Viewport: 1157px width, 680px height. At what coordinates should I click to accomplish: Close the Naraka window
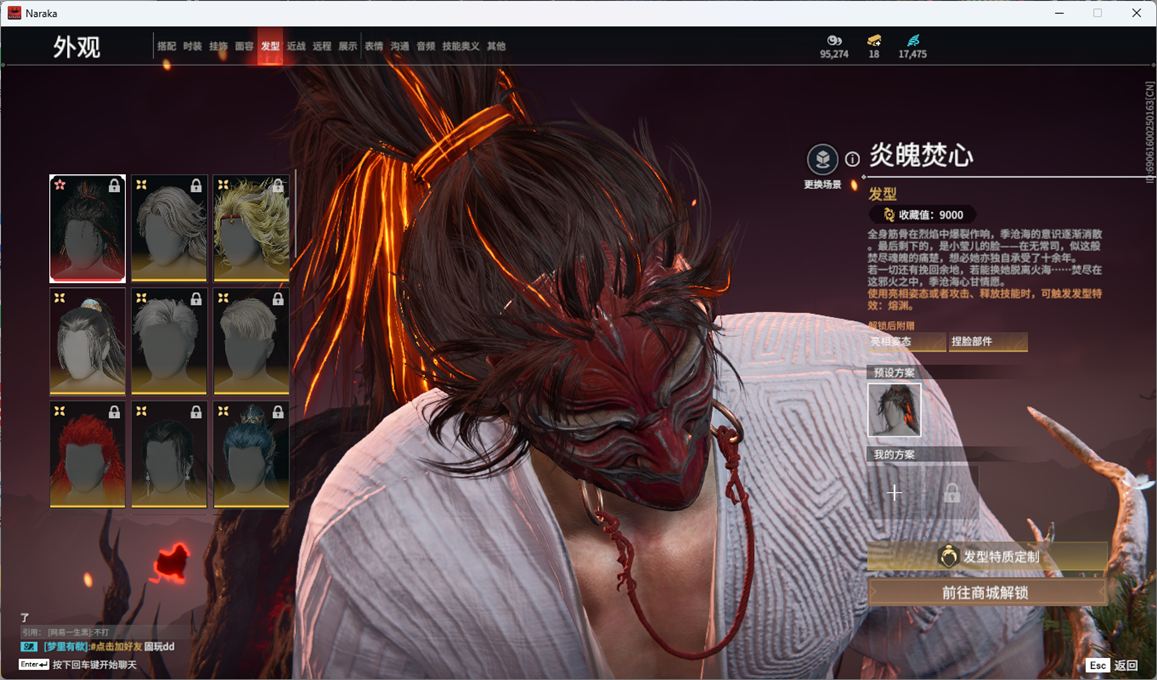coord(1136,13)
